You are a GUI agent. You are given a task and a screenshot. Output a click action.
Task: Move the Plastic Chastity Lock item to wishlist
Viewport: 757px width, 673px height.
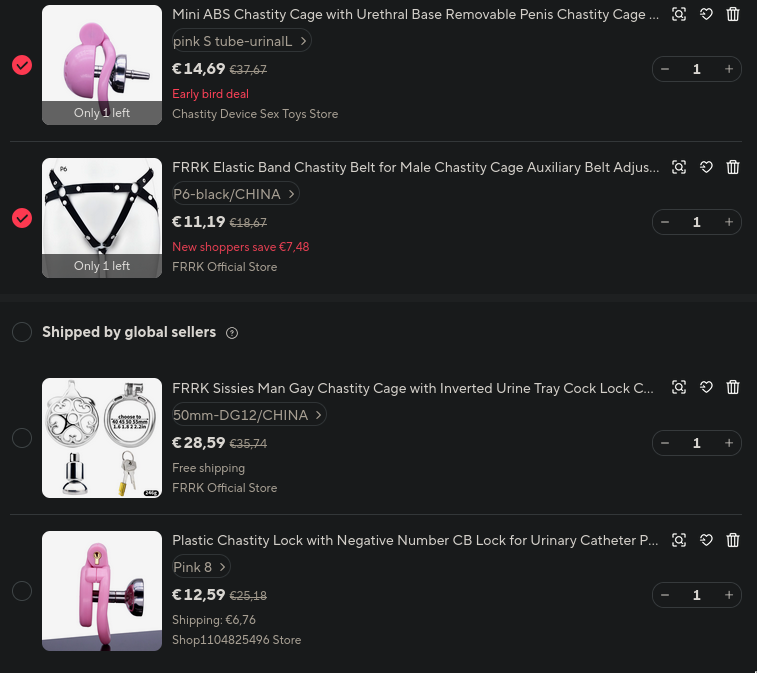pos(706,540)
